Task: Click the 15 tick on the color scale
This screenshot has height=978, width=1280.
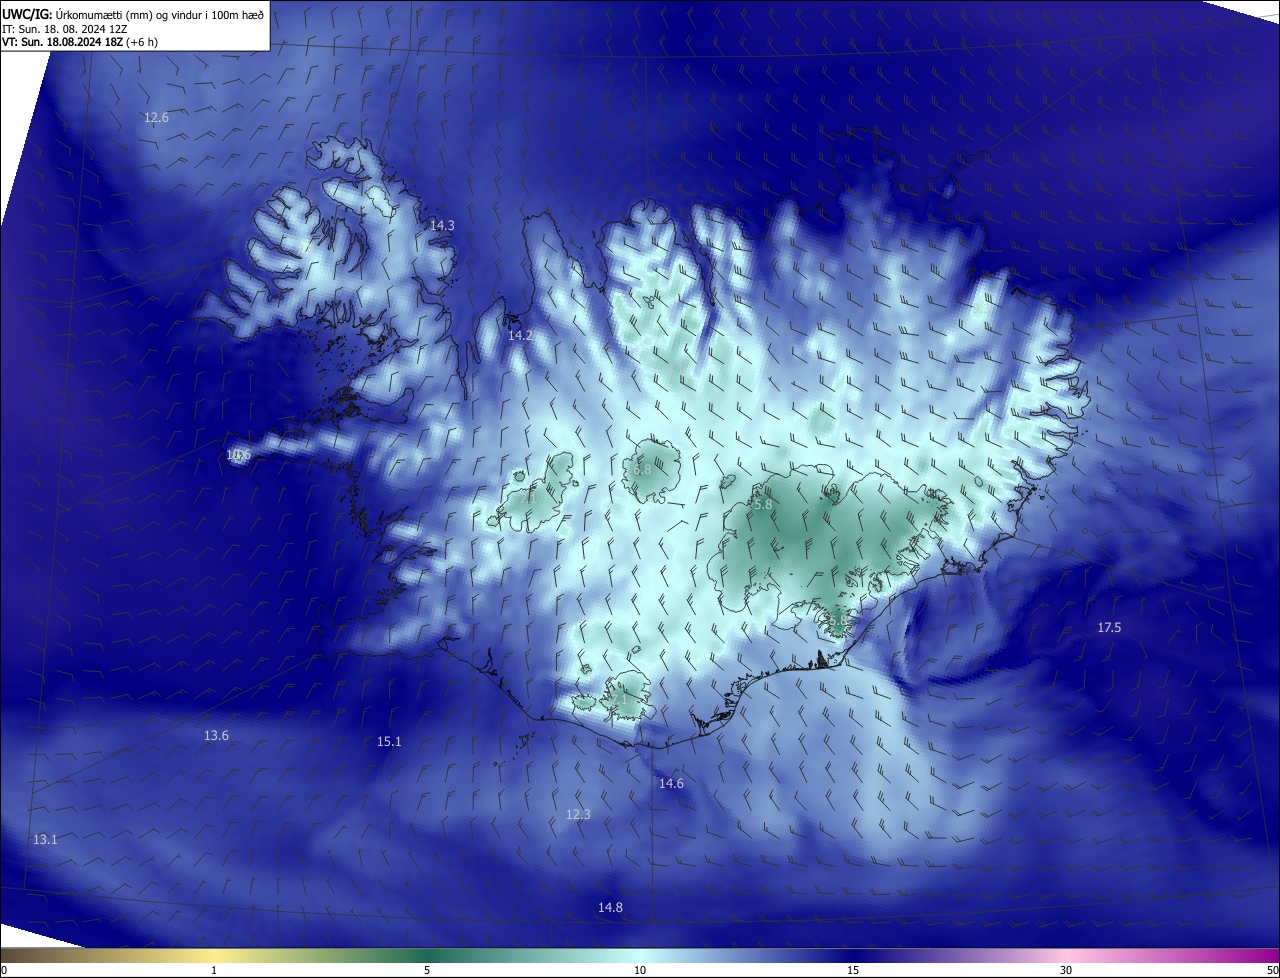Action: pyautogui.click(x=853, y=970)
